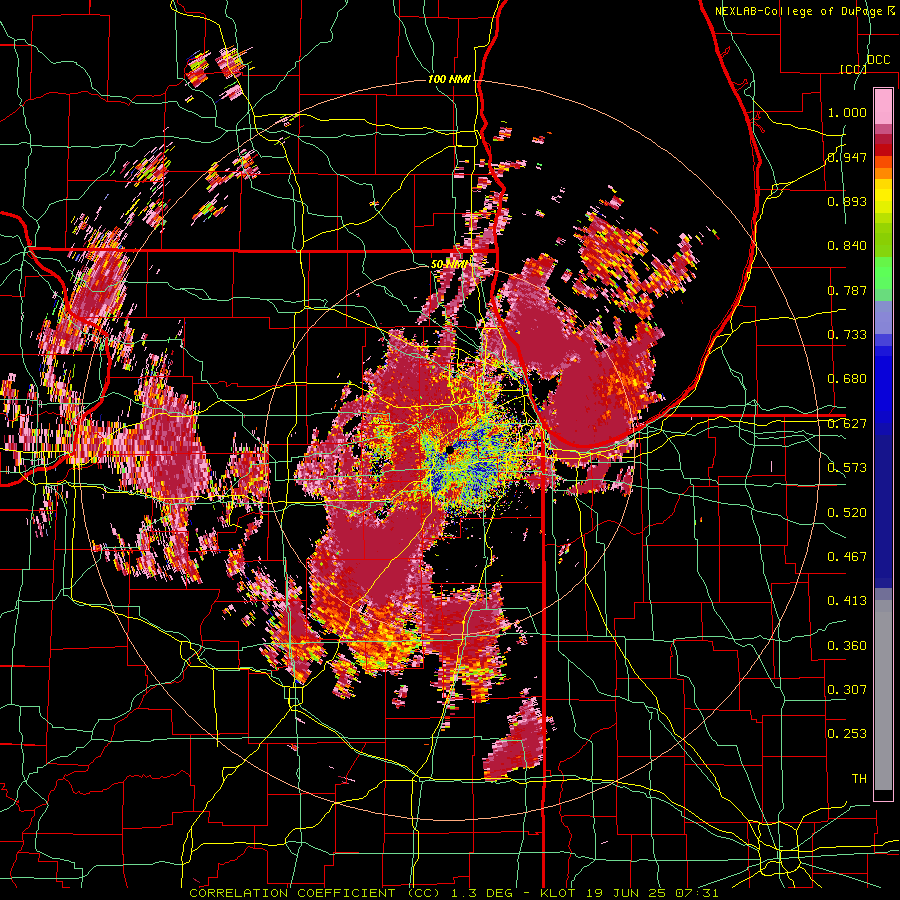Select the 0.680 scale value
The width and height of the screenshot is (900, 900).
(847, 379)
